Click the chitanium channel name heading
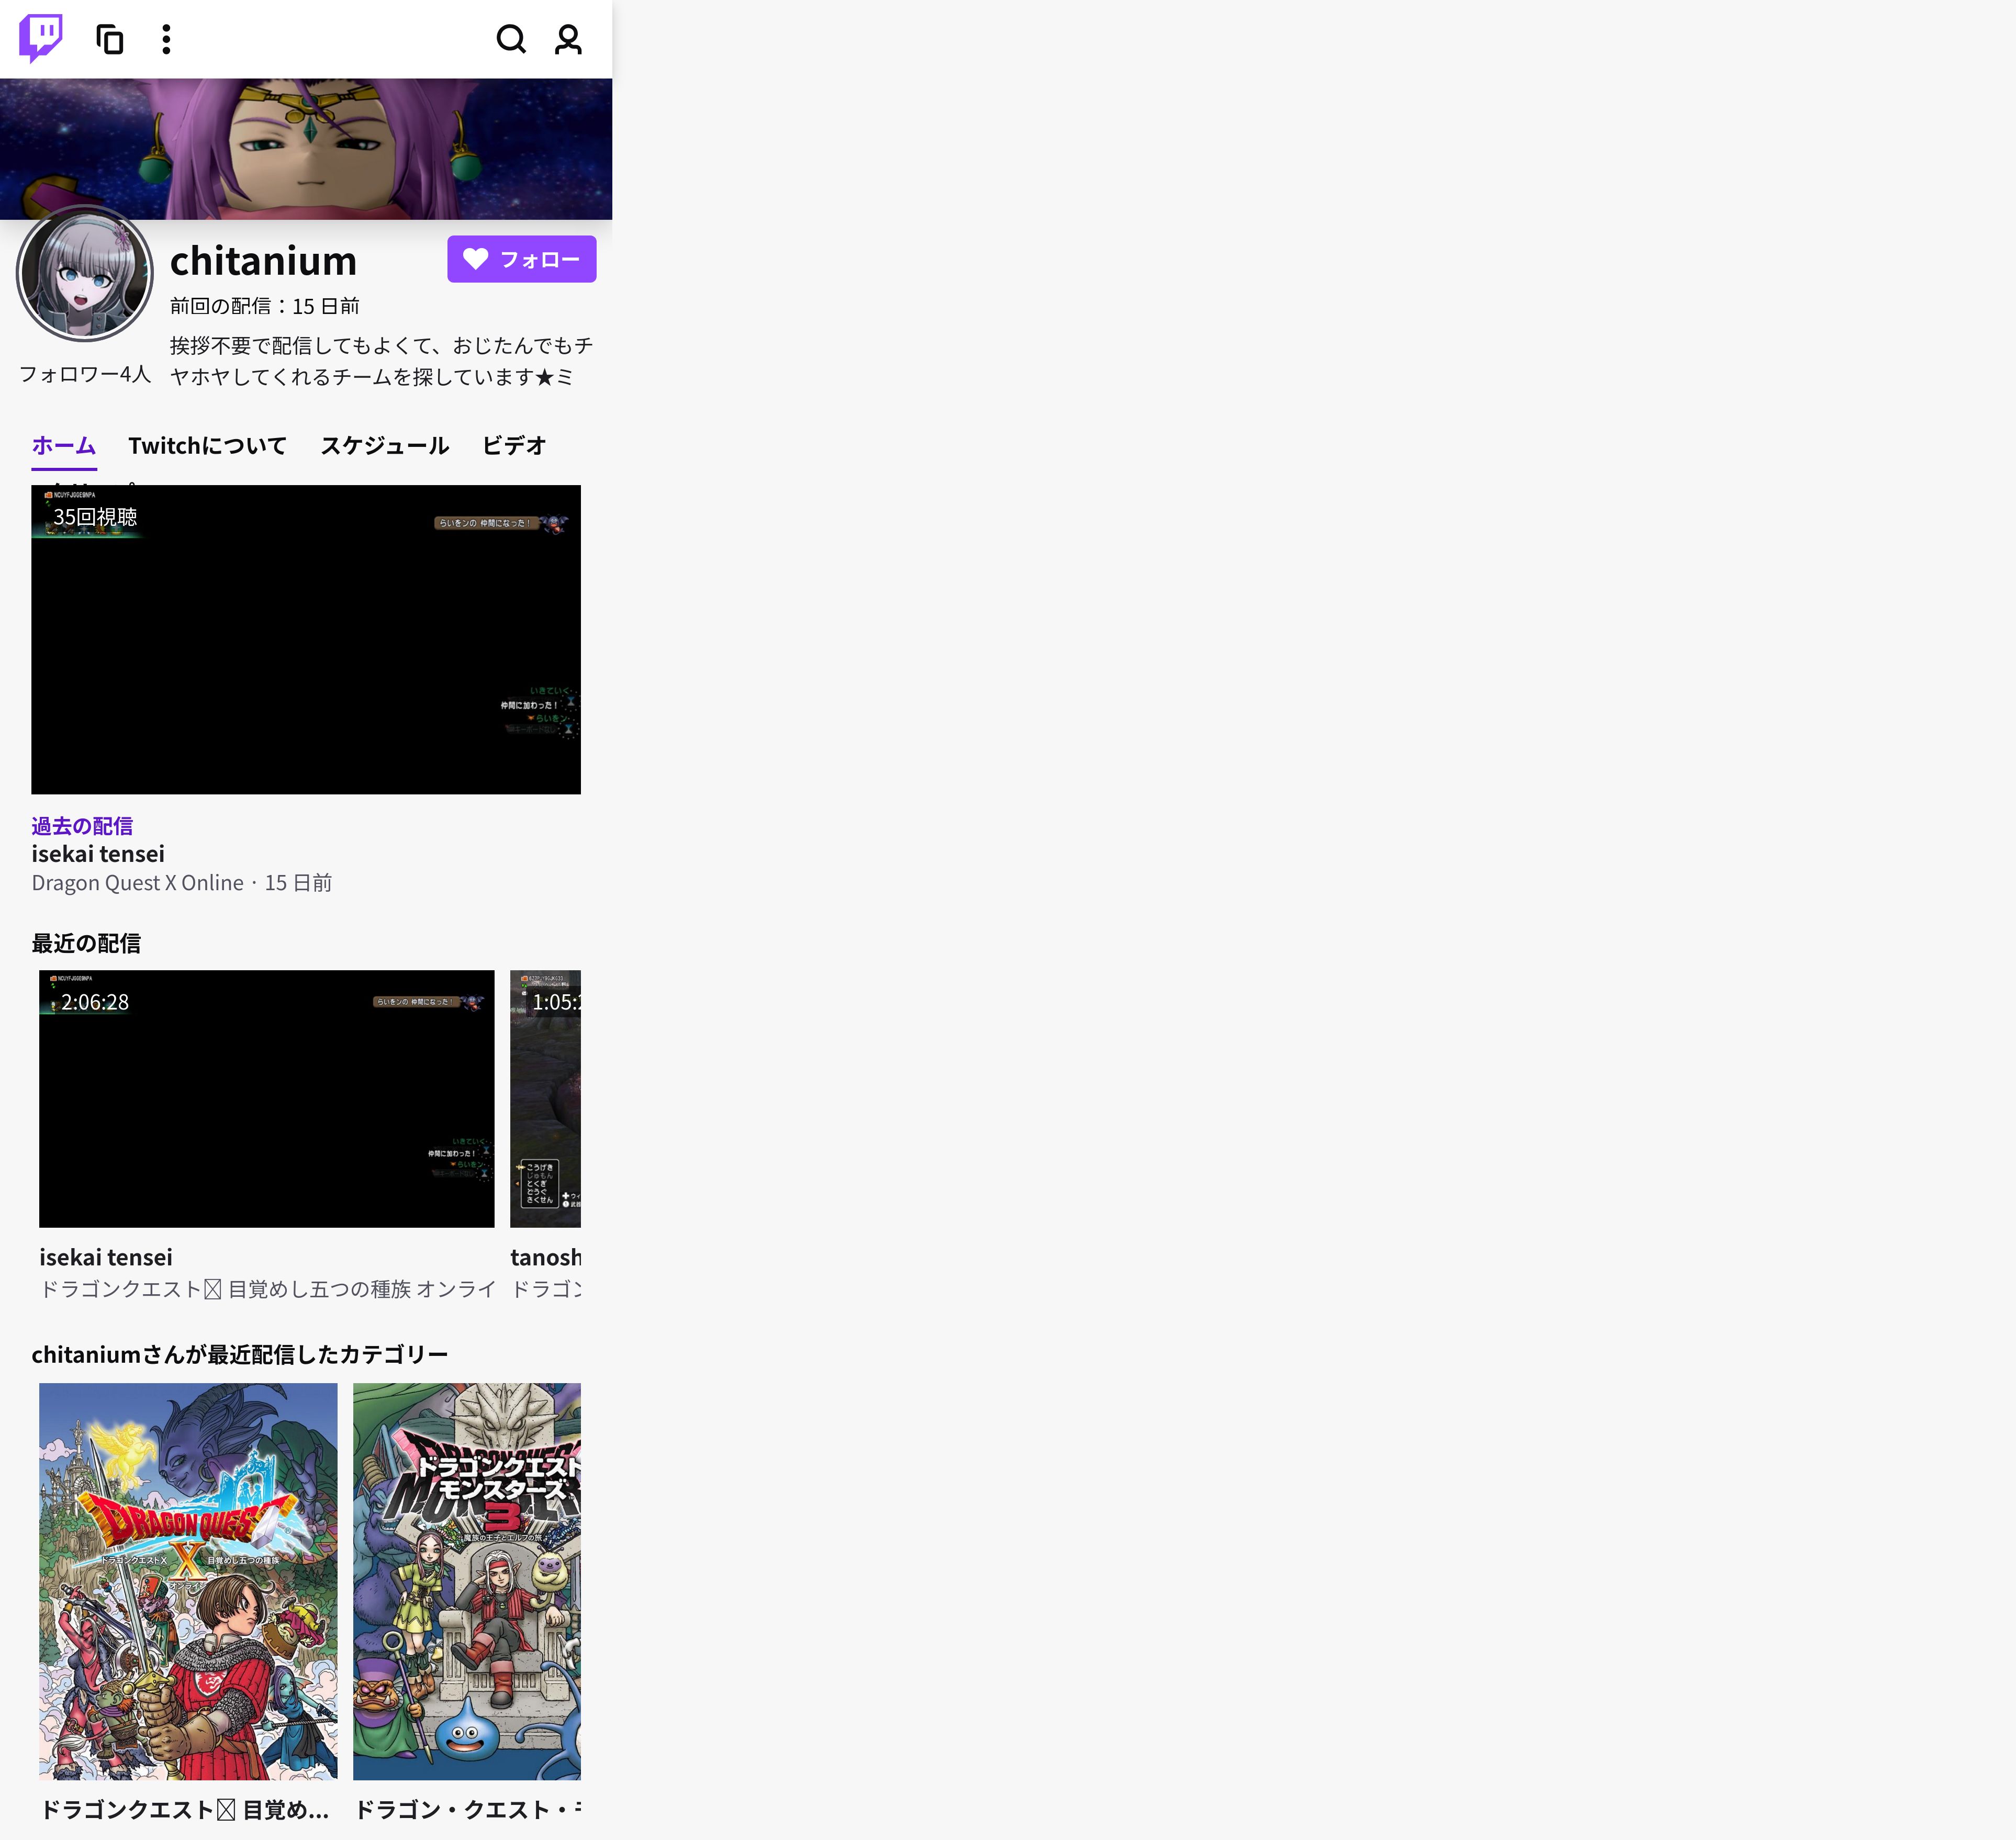The image size is (2016, 1840). coord(263,261)
